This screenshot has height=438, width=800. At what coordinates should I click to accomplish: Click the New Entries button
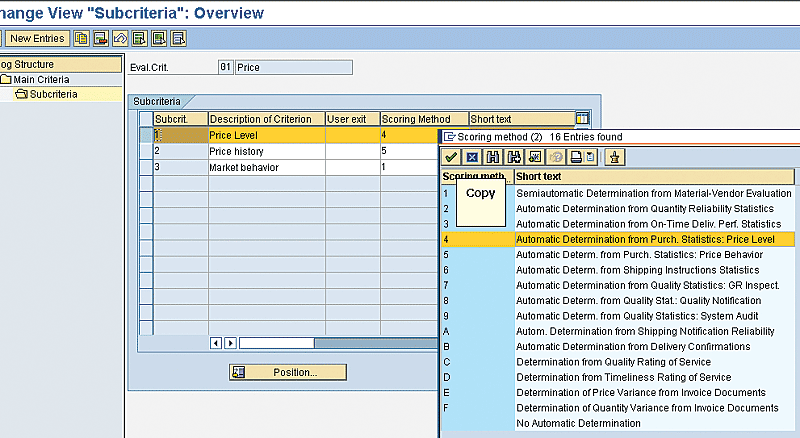tap(37, 39)
